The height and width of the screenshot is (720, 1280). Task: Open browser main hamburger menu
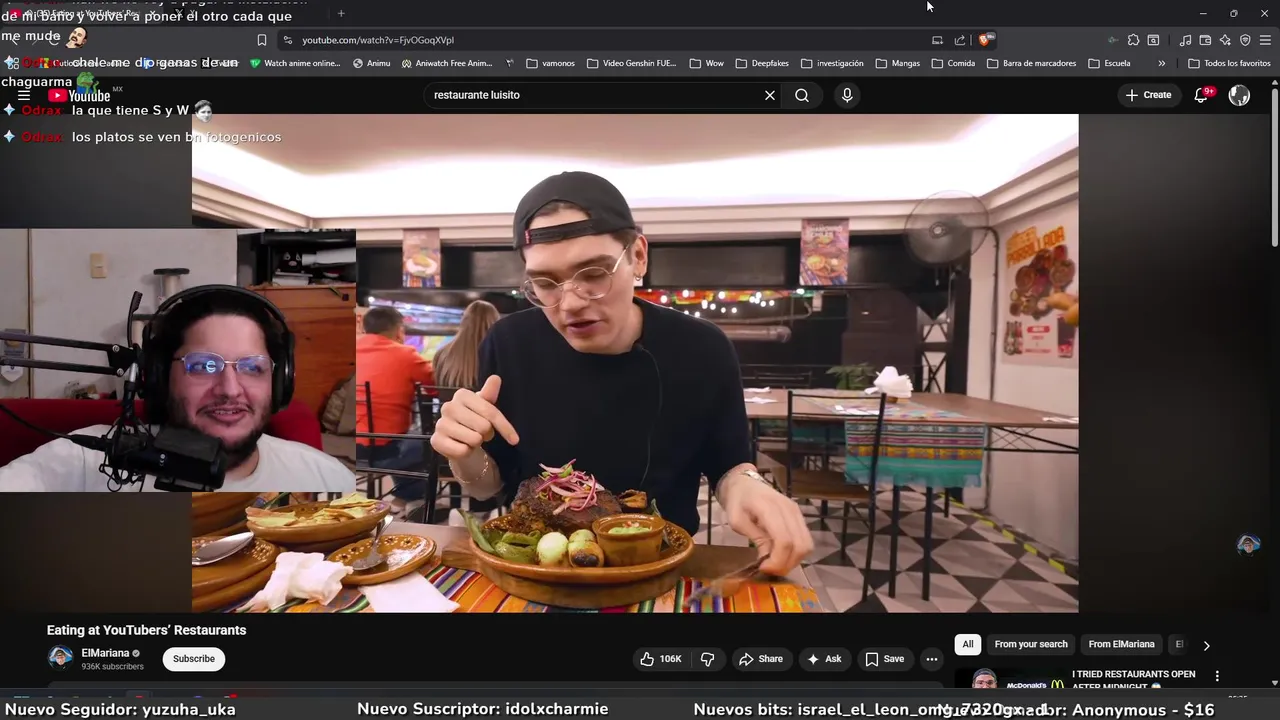1265,40
